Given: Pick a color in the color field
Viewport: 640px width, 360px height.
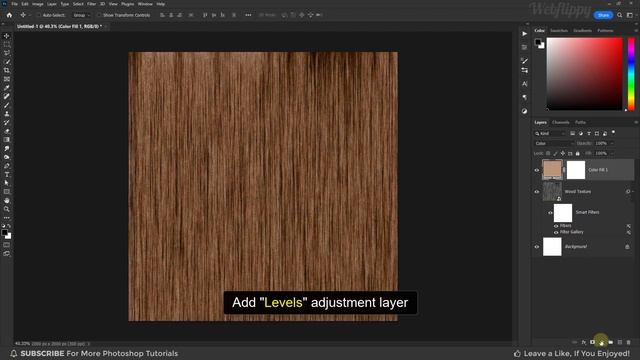Looking at the screenshot, I should click(584, 74).
